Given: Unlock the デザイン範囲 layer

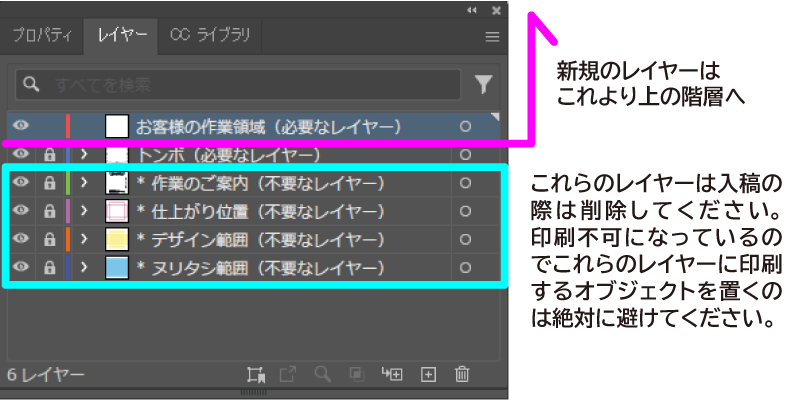Looking at the screenshot, I should tap(49, 239).
